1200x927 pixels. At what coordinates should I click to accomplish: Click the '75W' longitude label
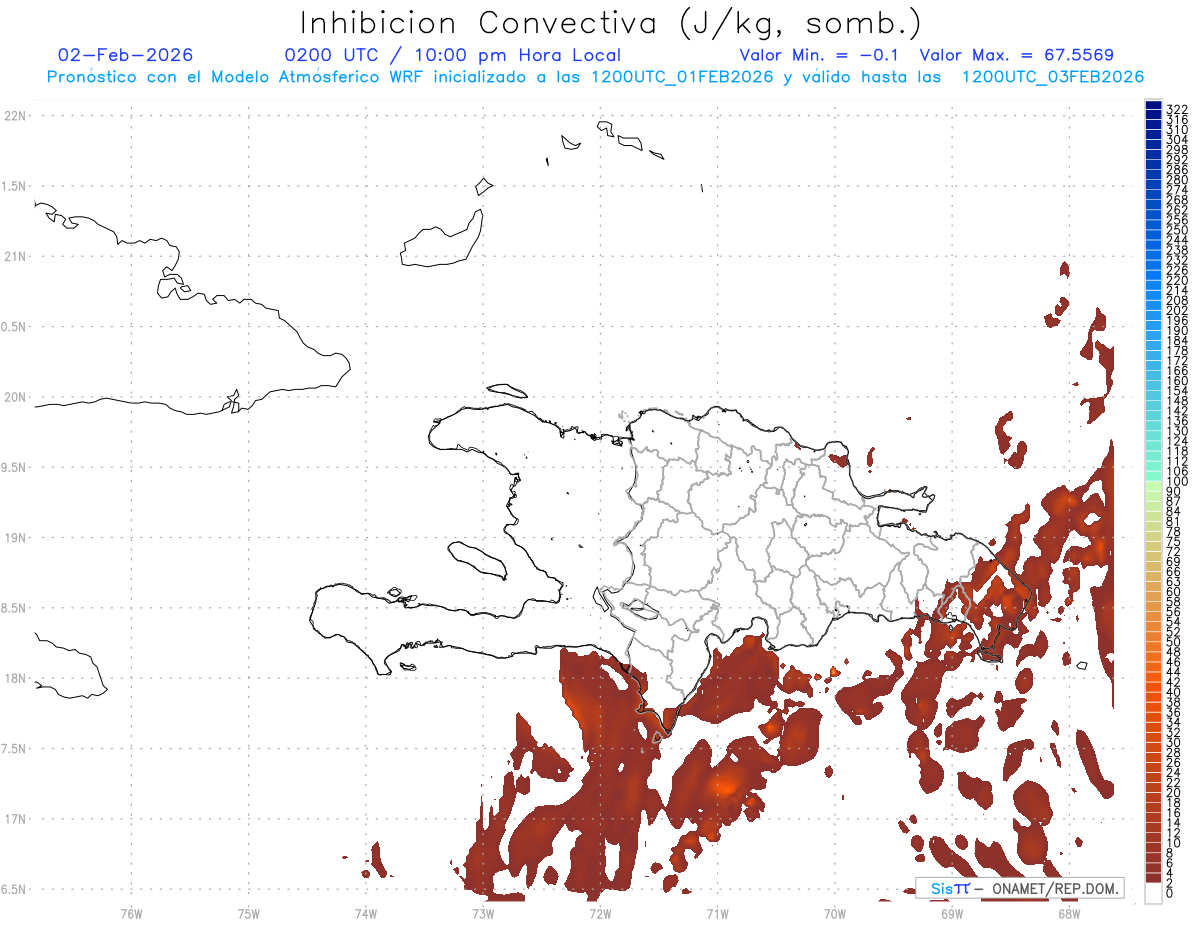[x=249, y=913]
